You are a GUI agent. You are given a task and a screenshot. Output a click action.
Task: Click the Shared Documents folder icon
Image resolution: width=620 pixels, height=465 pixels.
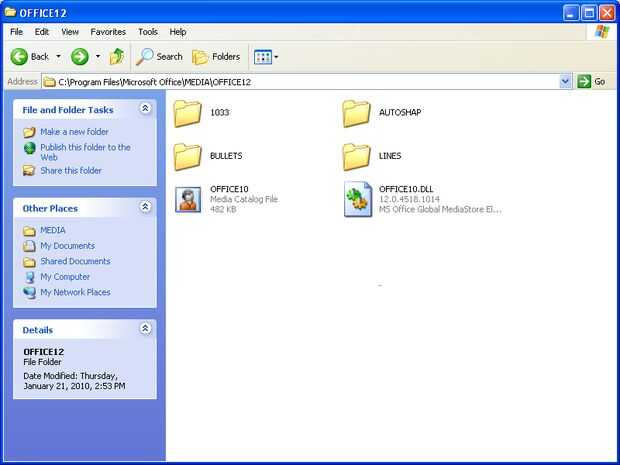pyautogui.click(x=29, y=262)
